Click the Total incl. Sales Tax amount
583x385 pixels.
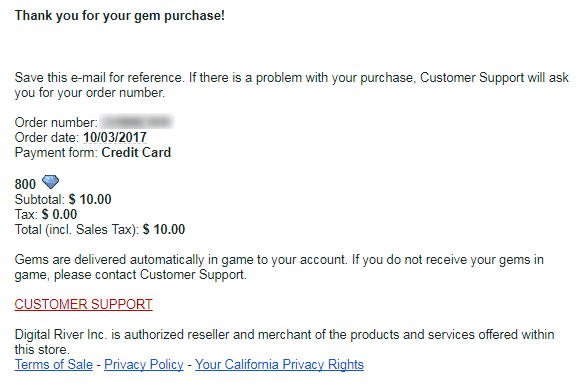tap(164, 230)
